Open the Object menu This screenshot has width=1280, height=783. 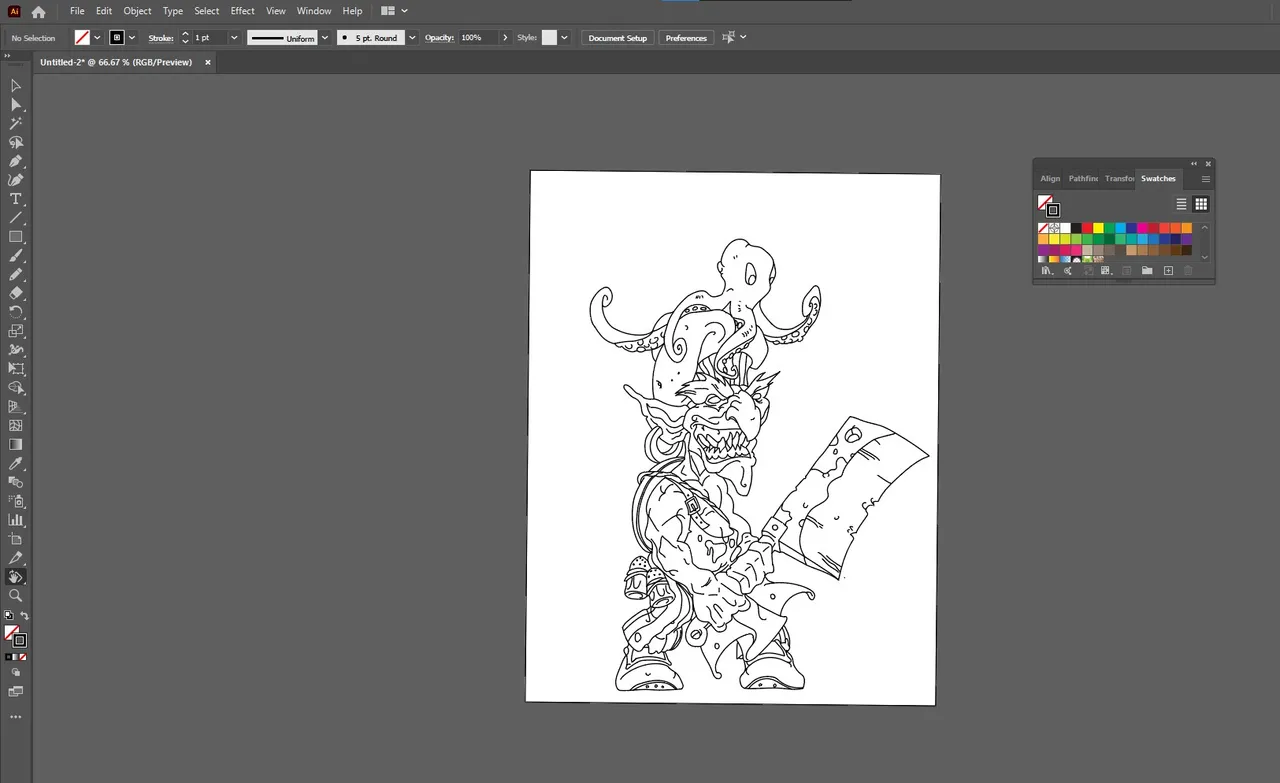click(x=138, y=11)
